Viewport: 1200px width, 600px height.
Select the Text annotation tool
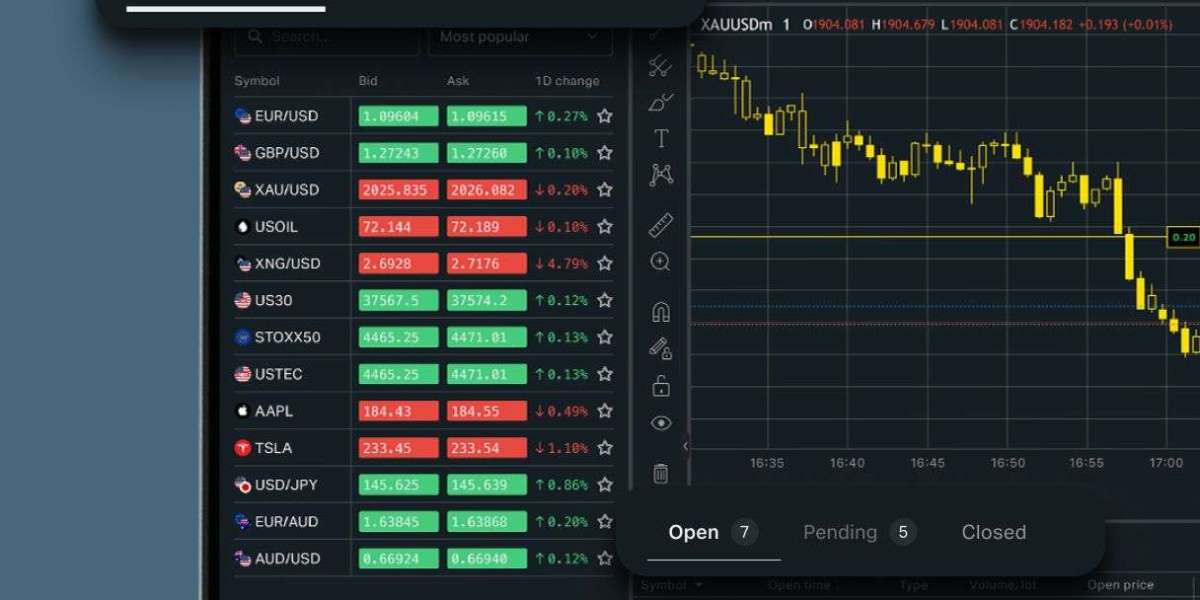coord(660,138)
